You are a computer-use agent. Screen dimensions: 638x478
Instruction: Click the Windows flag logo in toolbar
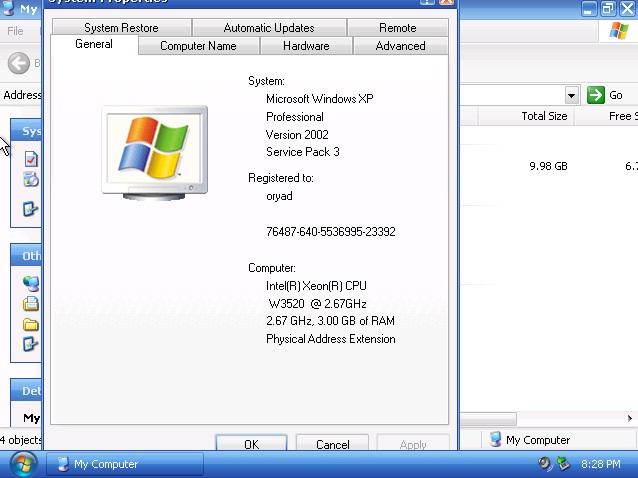click(x=619, y=31)
